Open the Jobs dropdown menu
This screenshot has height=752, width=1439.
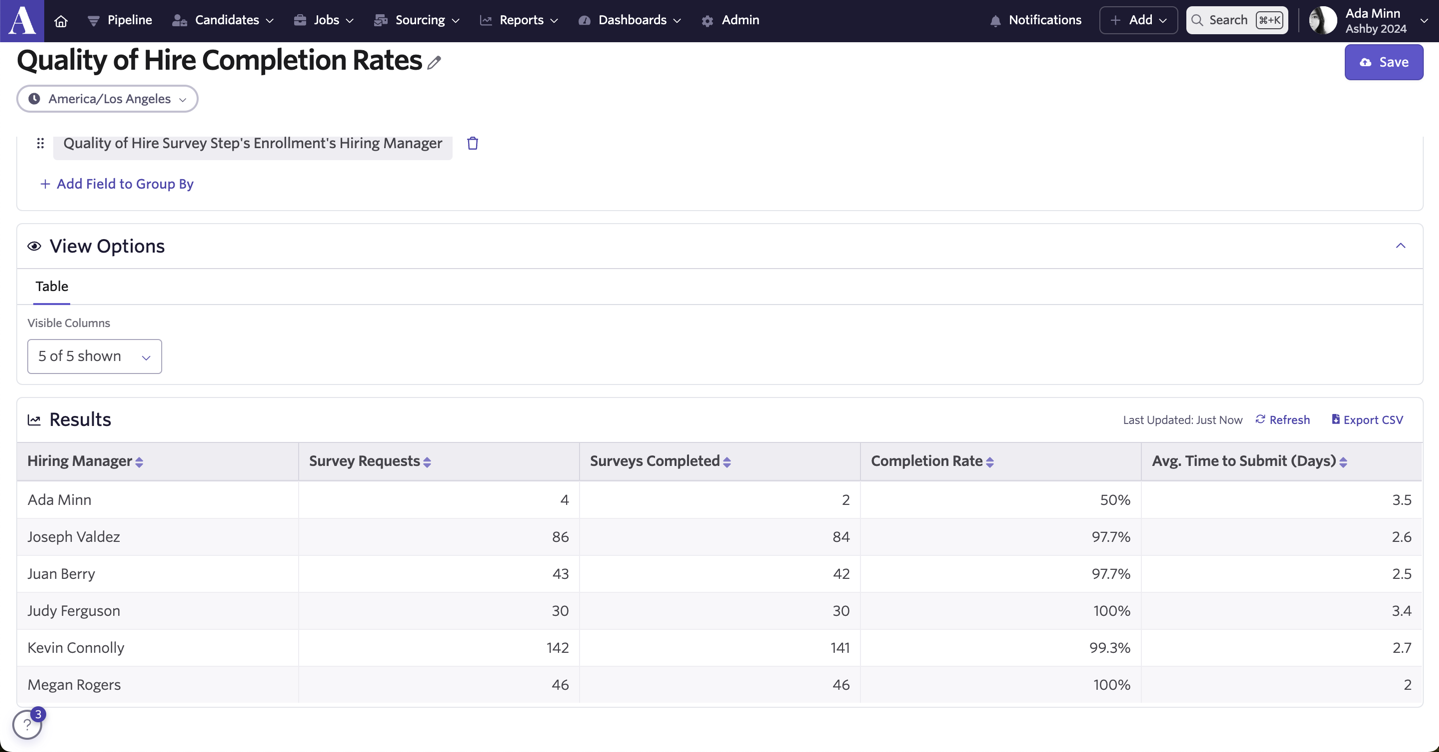324,20
